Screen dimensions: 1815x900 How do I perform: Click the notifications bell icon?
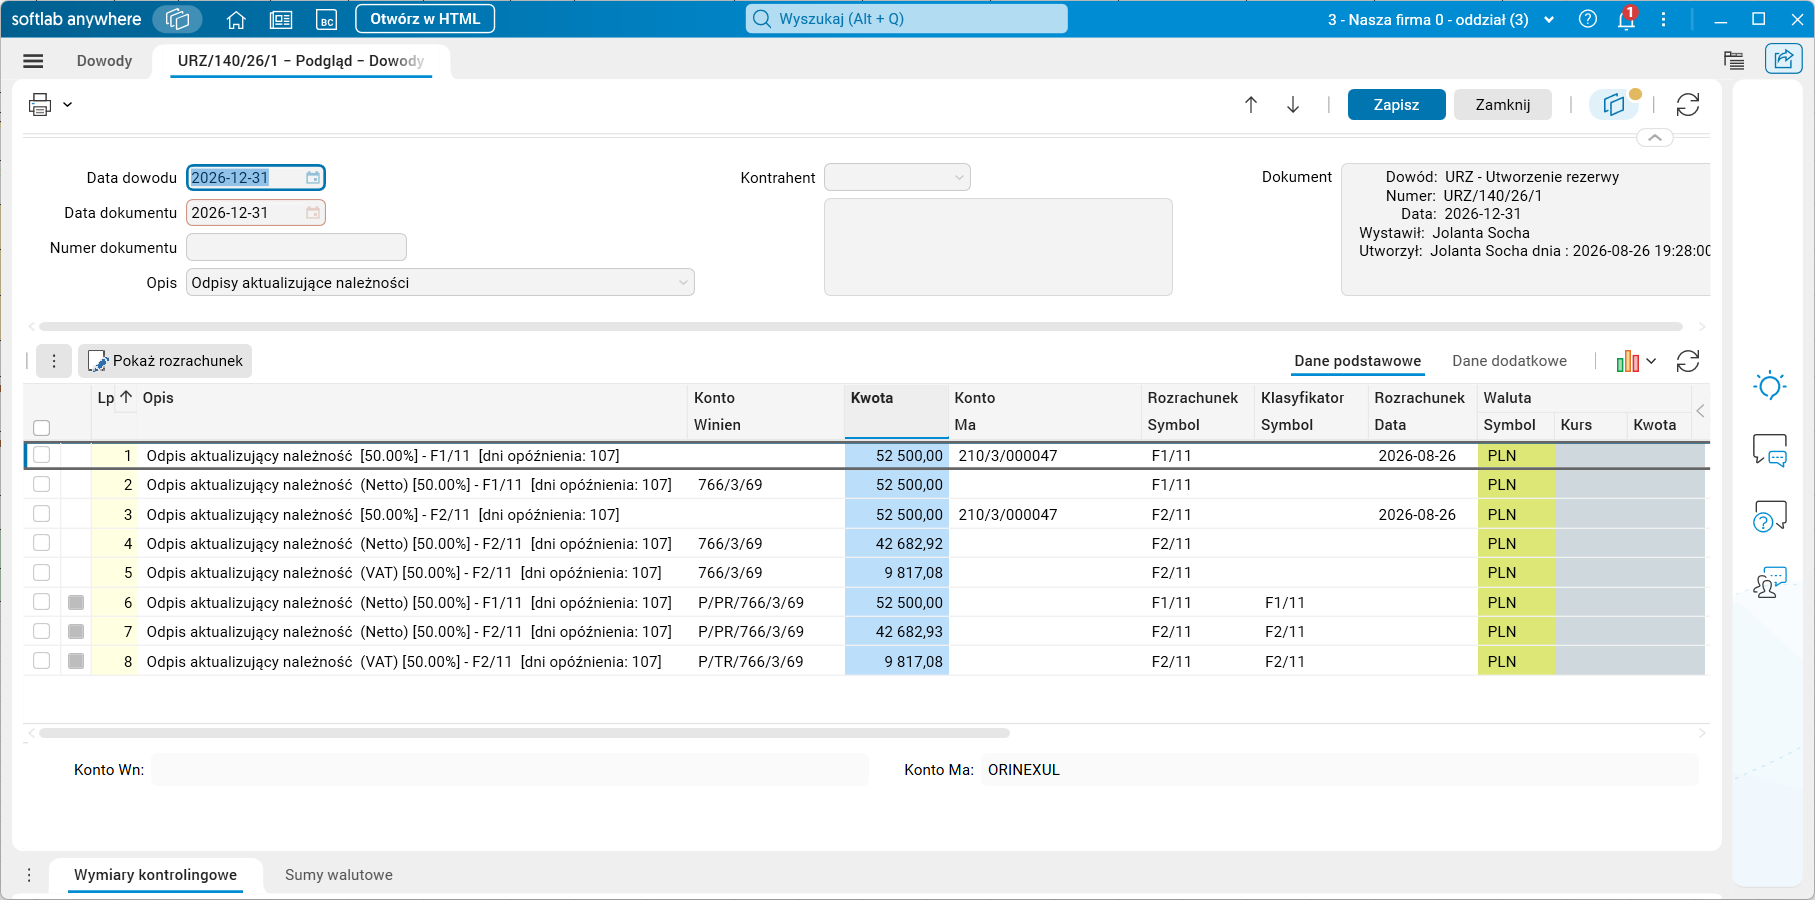click(x=1627, y=19)
